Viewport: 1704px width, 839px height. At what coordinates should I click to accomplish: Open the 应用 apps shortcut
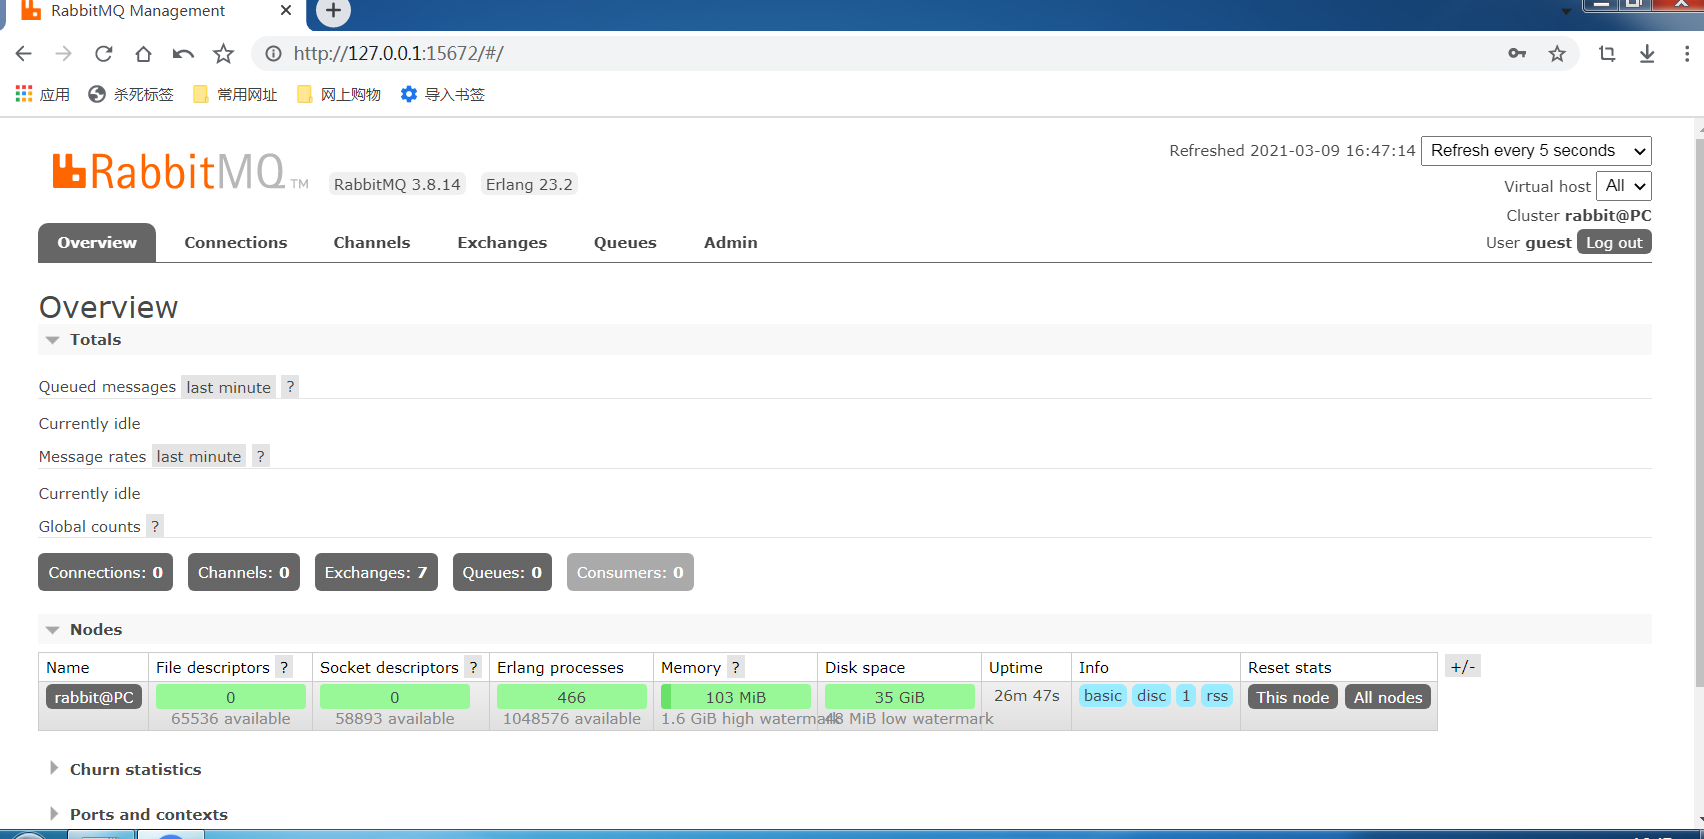click(x=43, y=94)
